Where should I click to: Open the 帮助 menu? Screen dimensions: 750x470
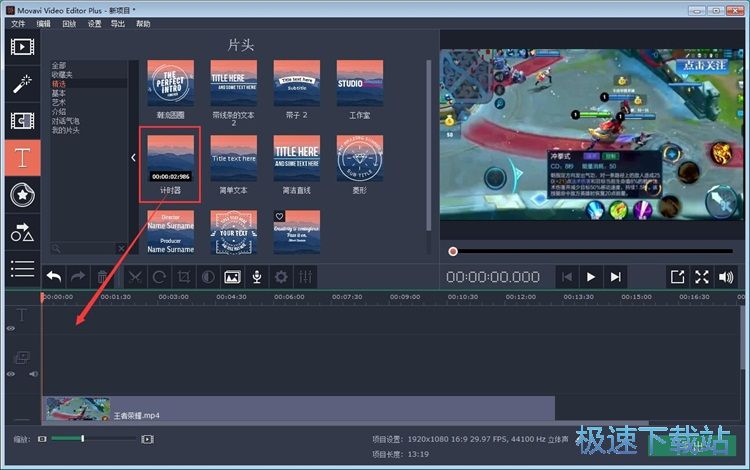pos(143,23)
